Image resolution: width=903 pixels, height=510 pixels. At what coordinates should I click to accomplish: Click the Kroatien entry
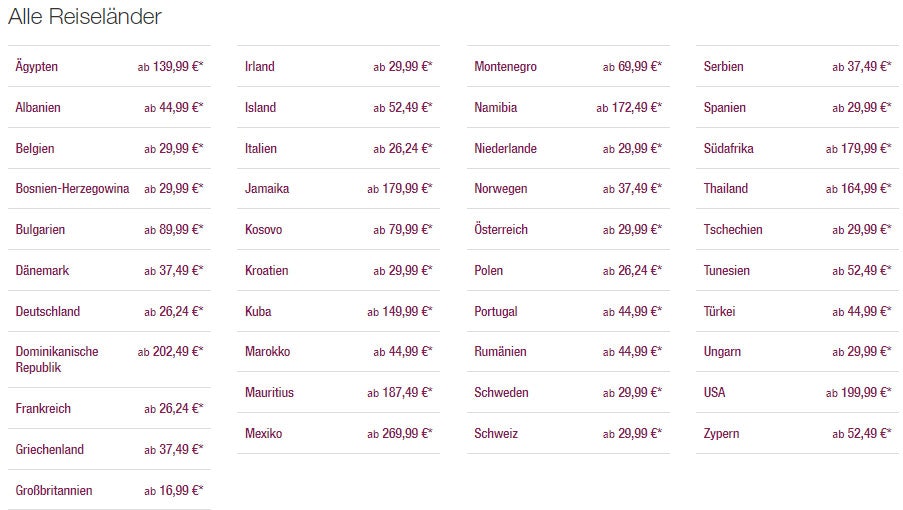[x=267, y=271]
